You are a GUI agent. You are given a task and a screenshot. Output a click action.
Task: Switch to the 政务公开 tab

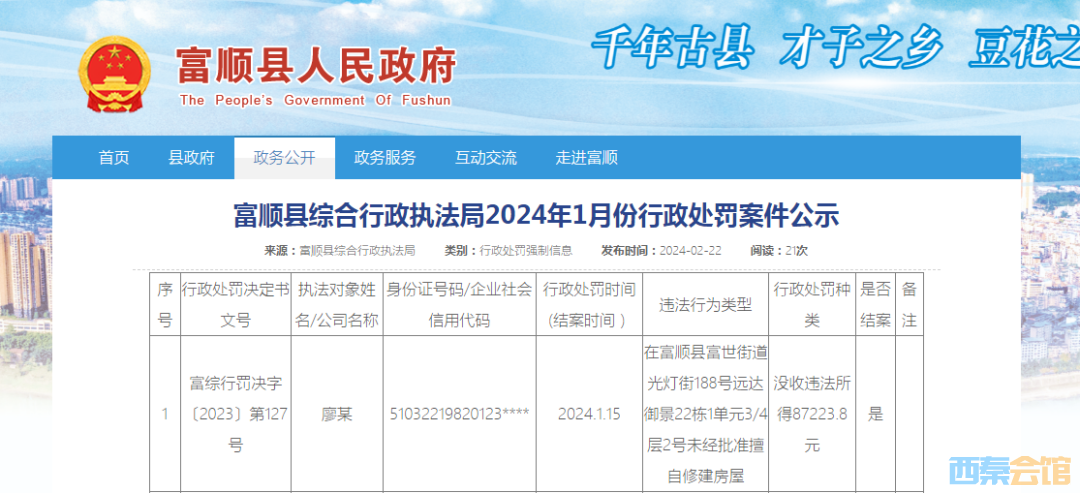284,157
